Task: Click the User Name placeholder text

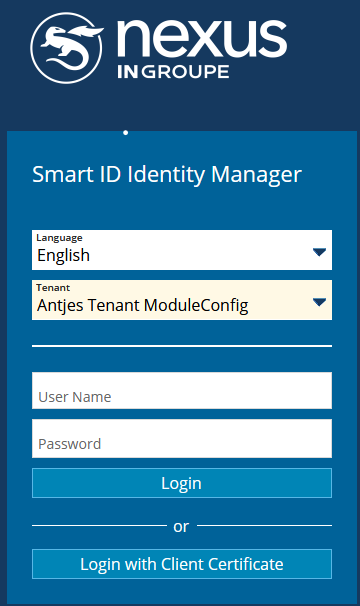Action: coord(75,397)
